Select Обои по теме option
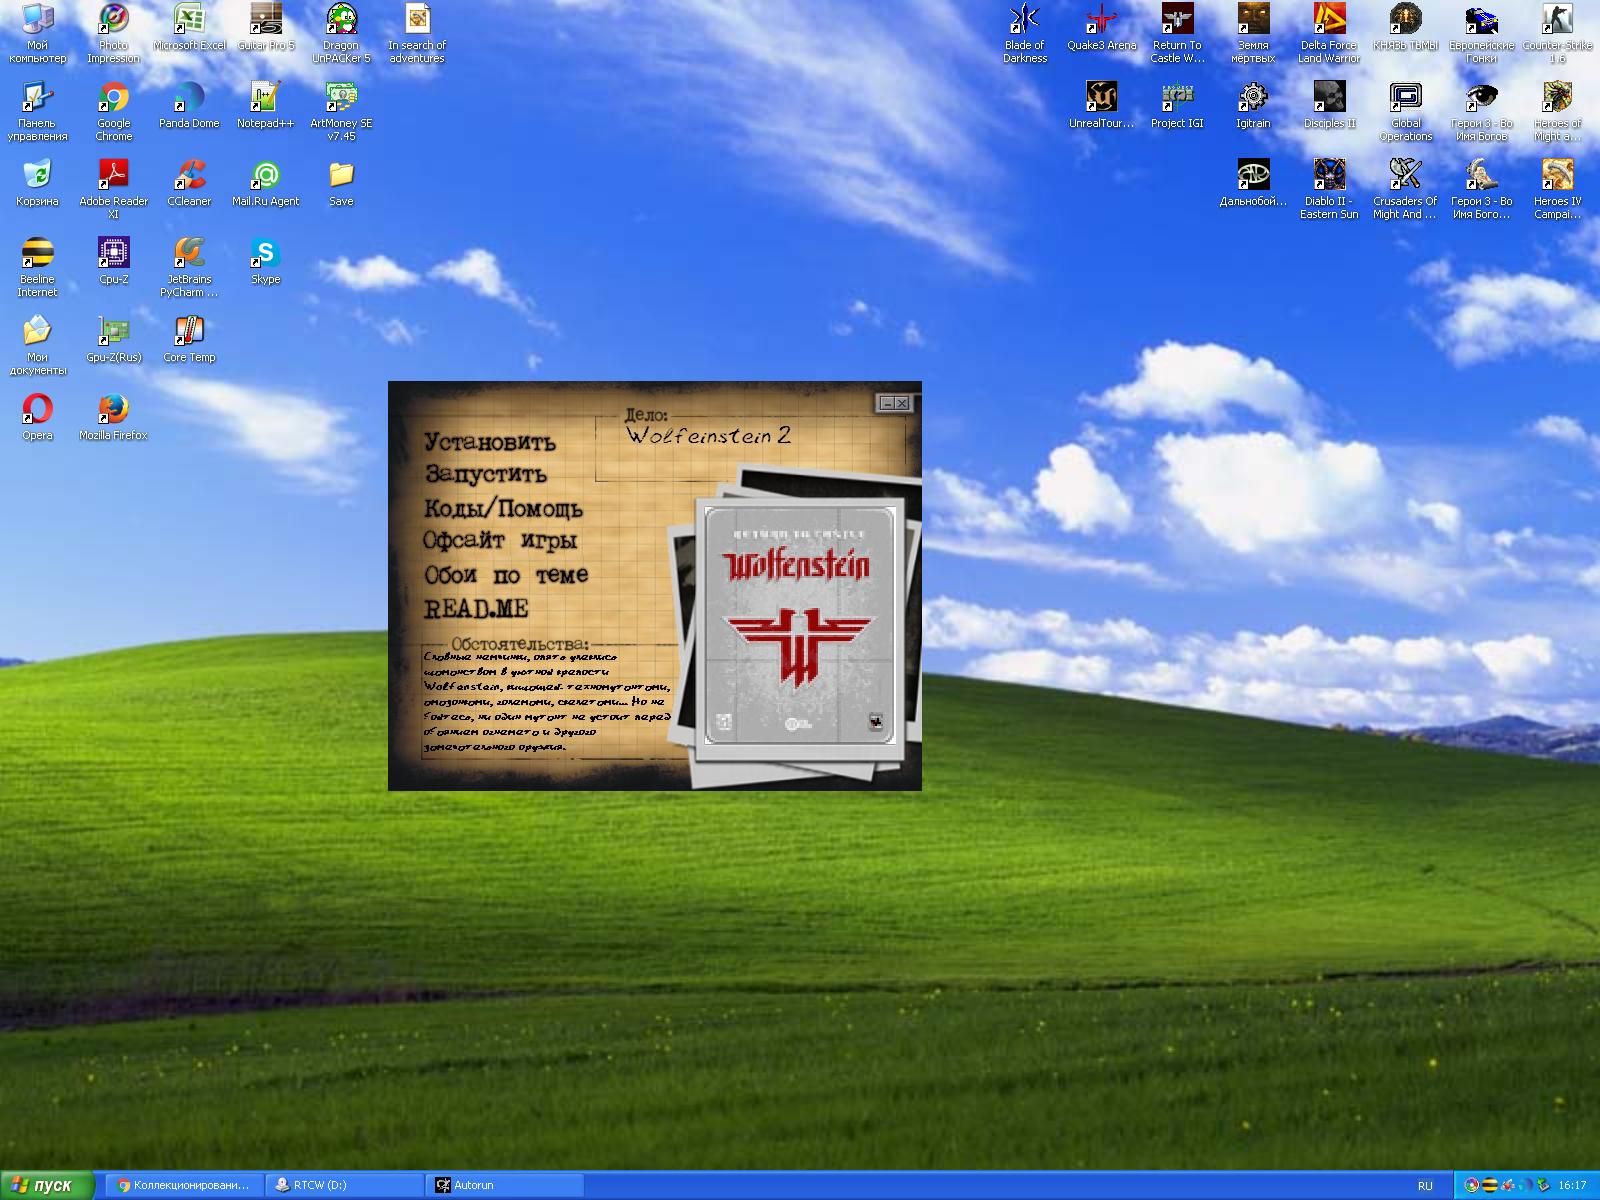1600x1200 pixels. coord(506,575)
